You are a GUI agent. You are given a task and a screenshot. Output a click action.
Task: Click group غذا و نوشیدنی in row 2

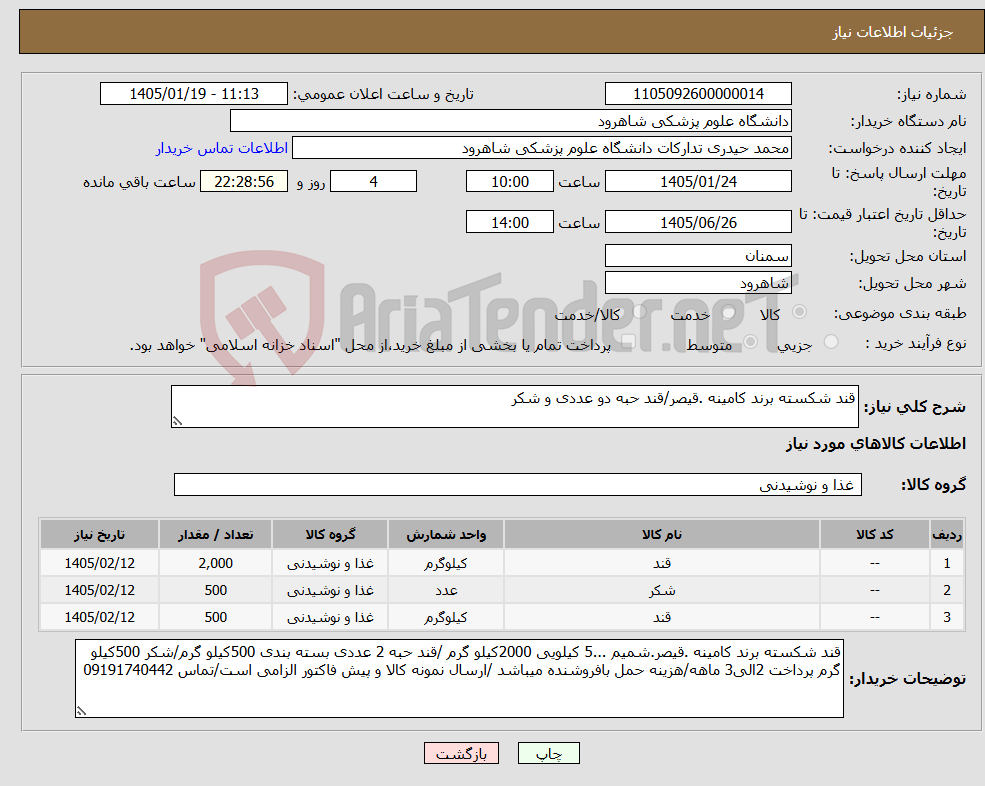coord(330,590)
